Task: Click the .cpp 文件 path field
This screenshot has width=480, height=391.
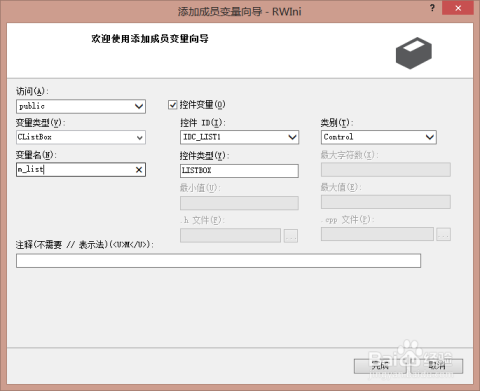Action: tap(377, 234)
